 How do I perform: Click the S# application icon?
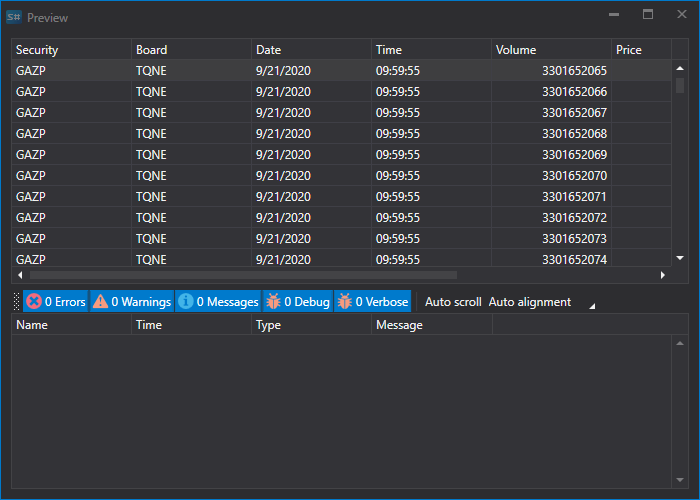(x=14, y=17)
